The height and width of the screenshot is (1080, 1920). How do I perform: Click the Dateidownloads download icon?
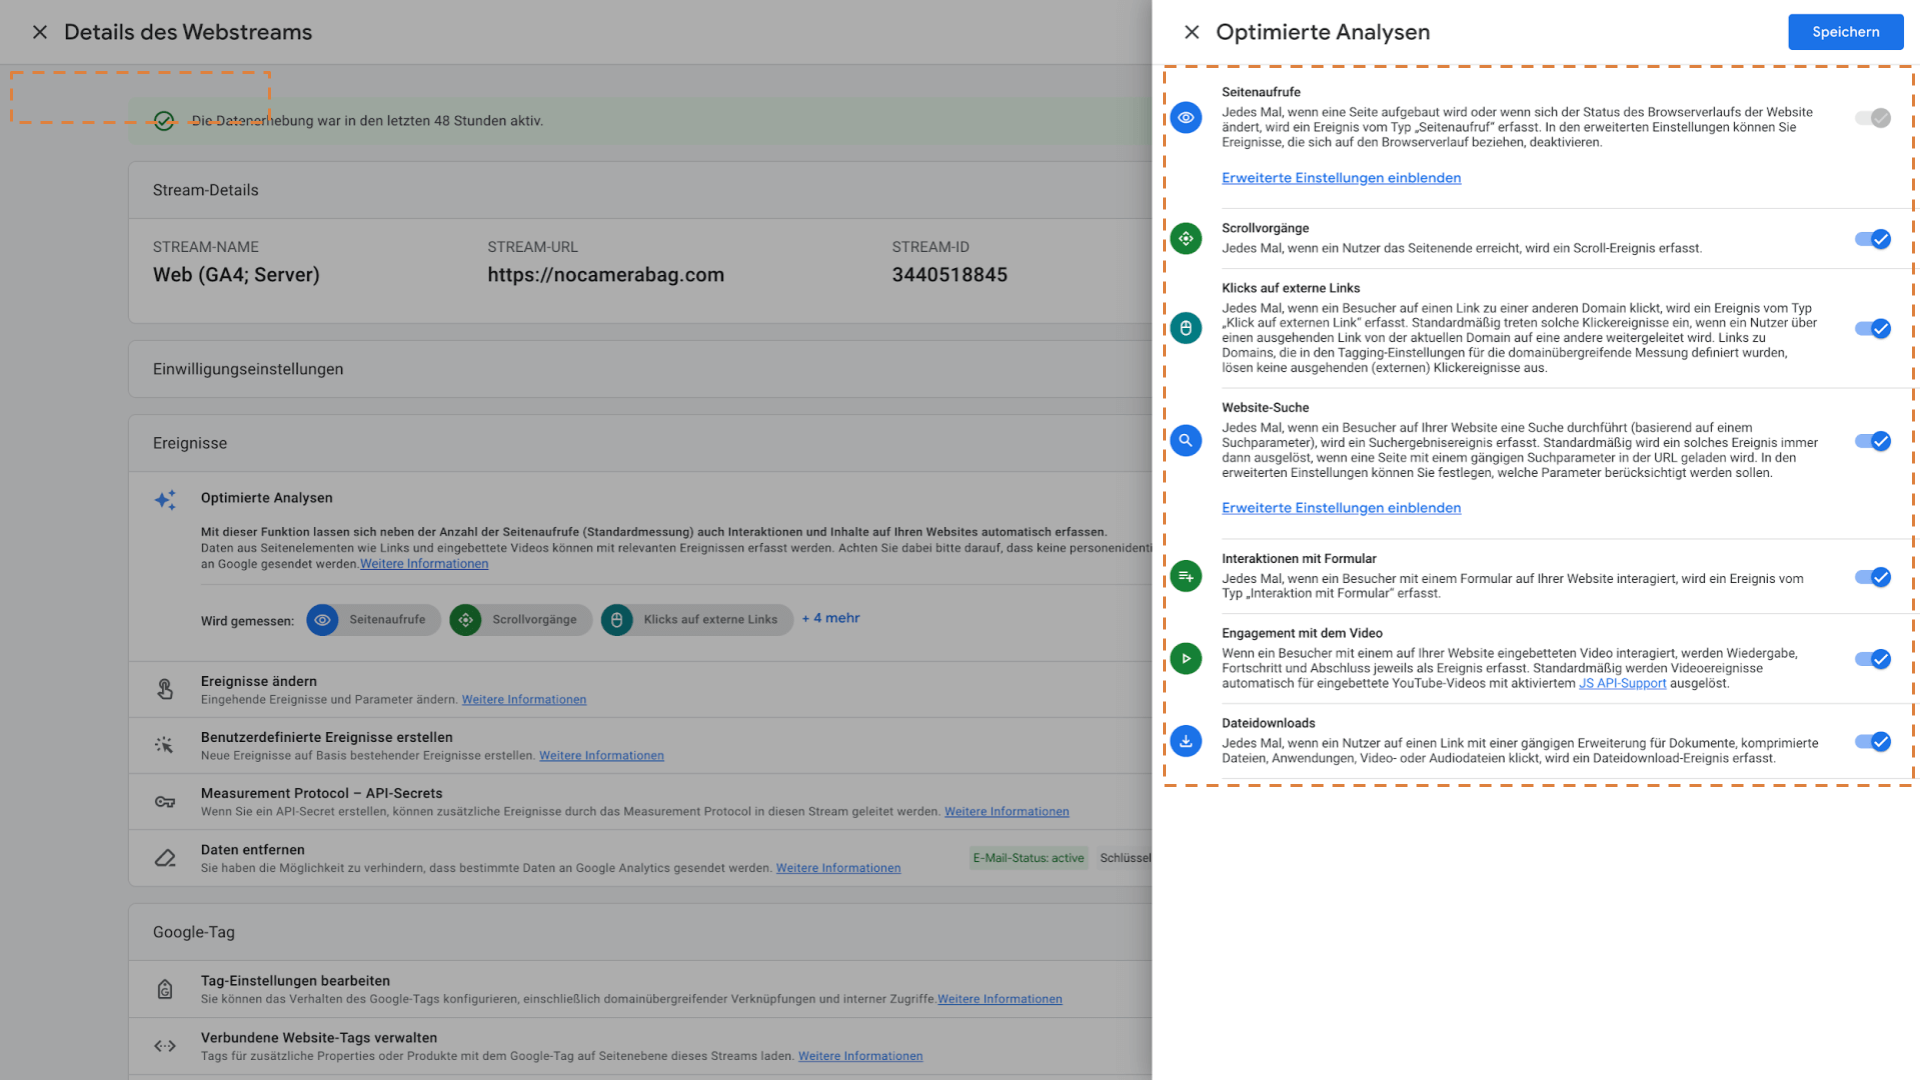tap(1186, 742)
